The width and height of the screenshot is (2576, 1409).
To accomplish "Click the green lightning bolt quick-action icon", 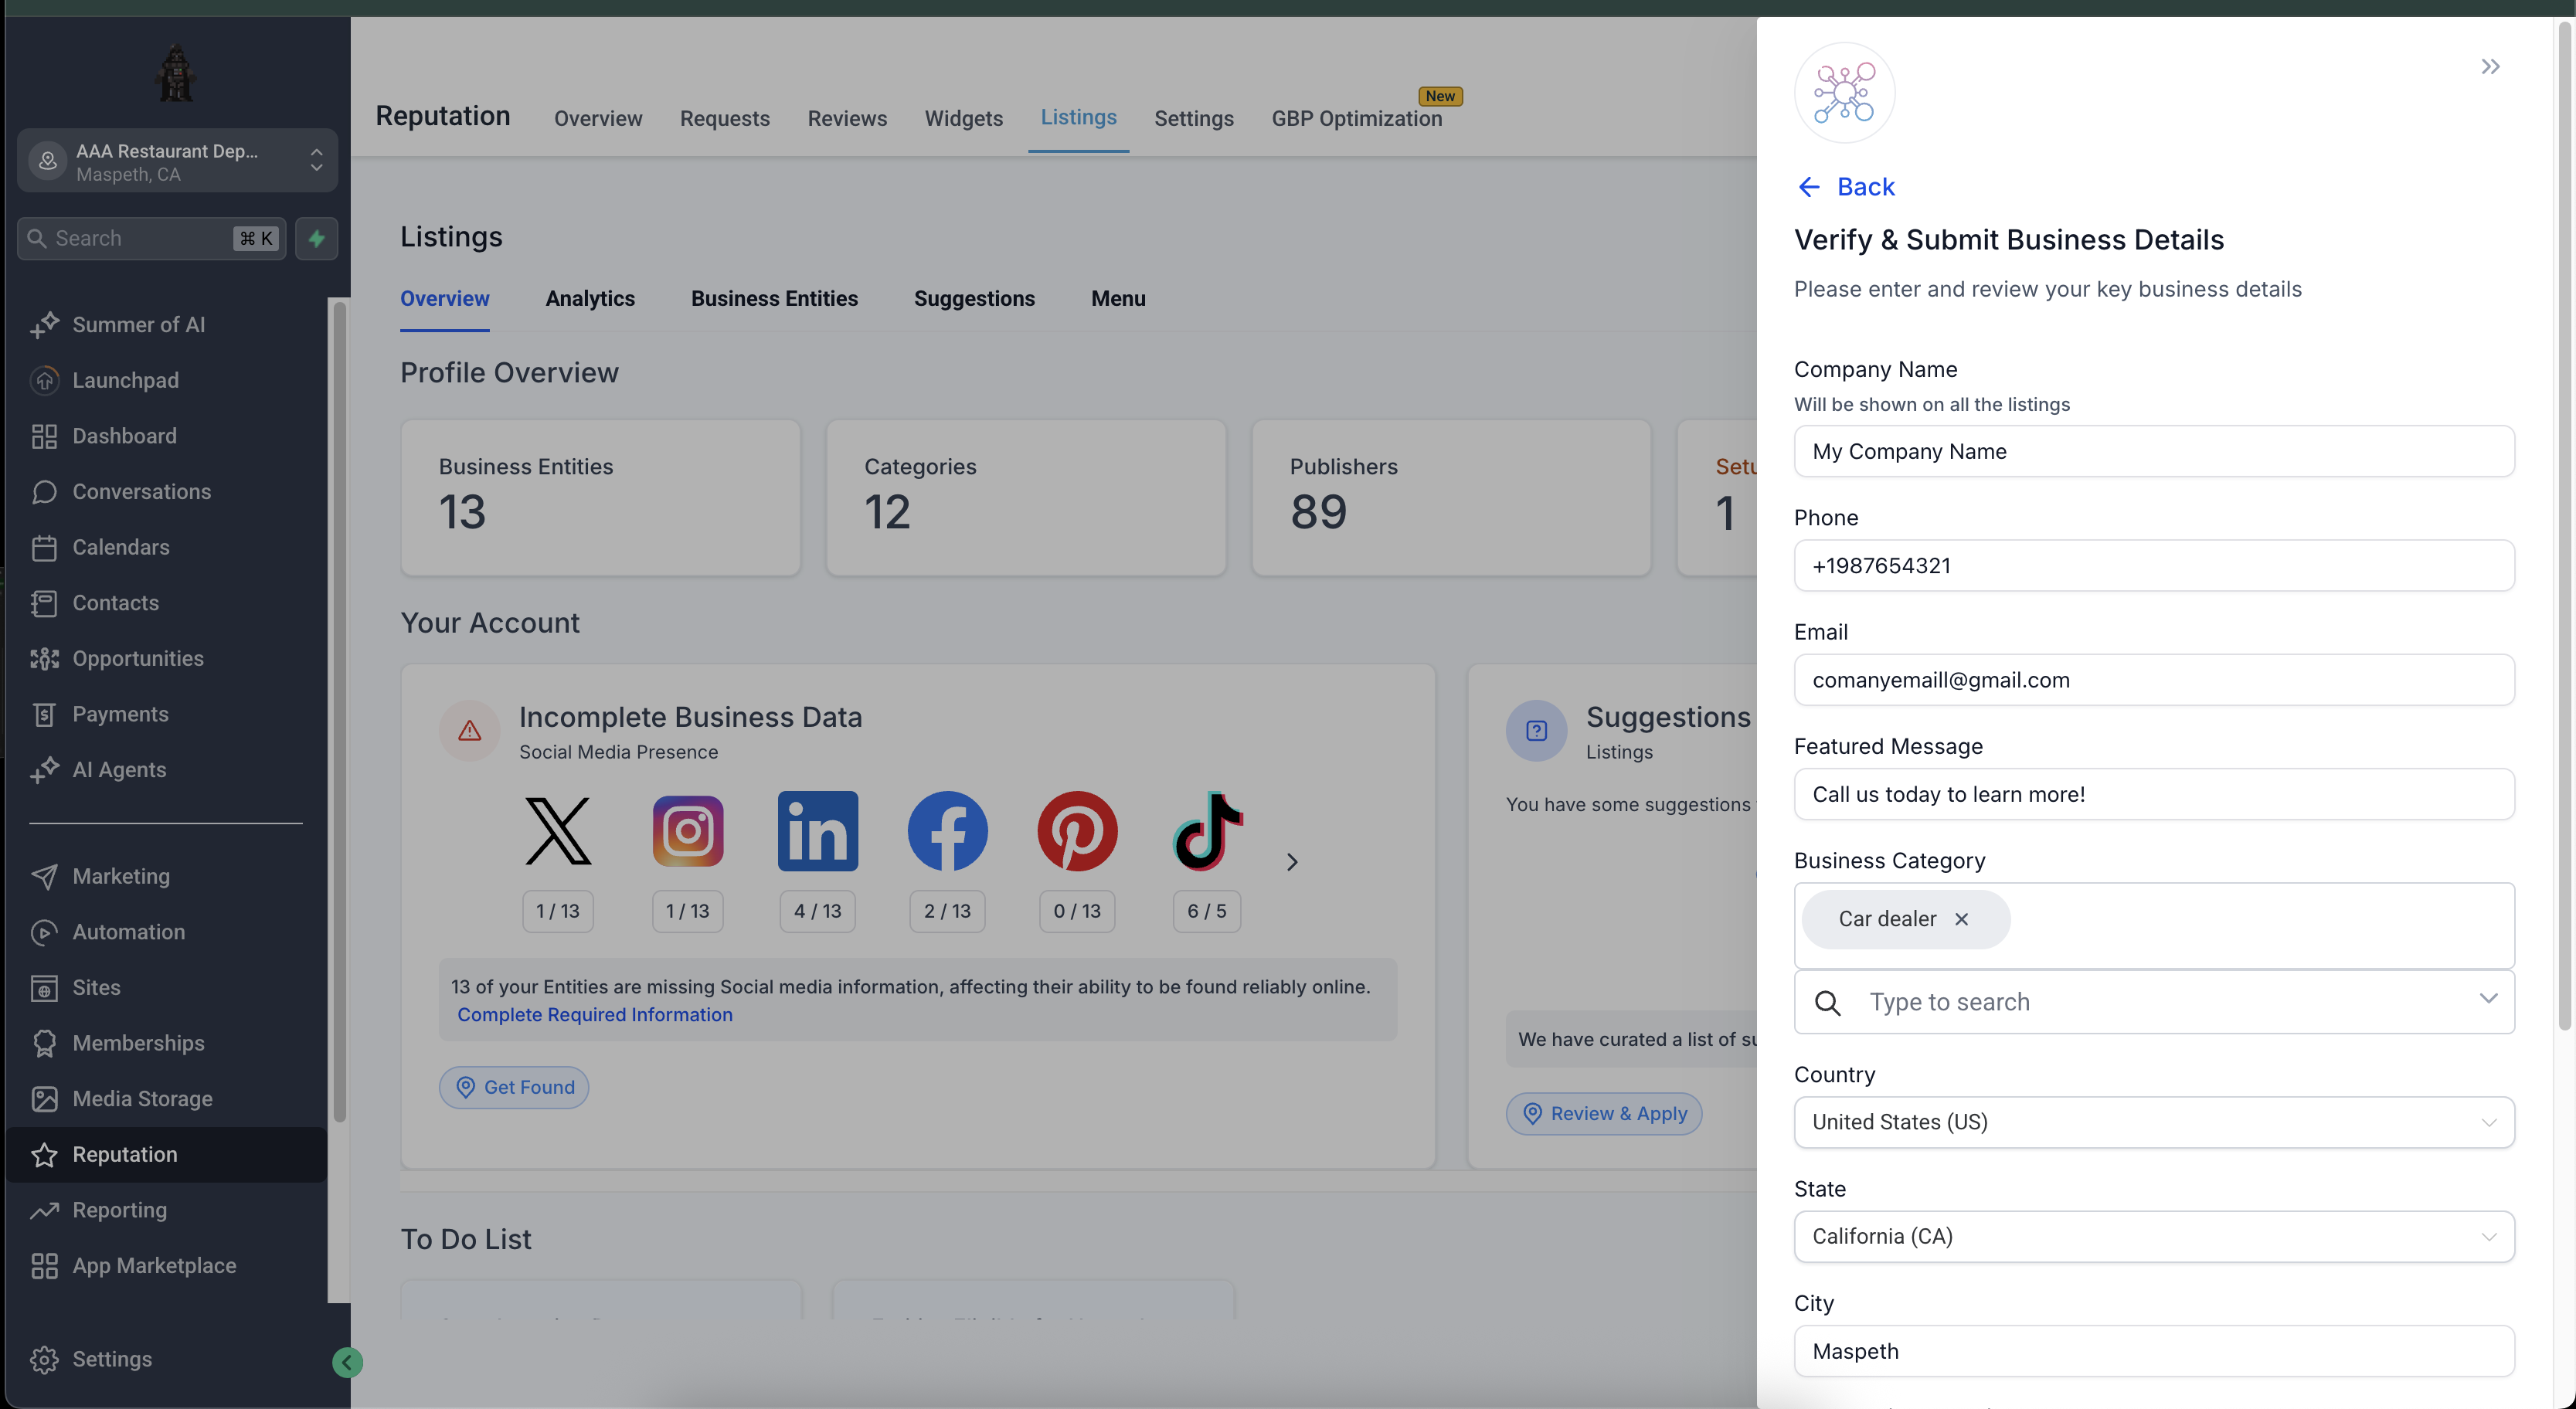I will point(317,238).
